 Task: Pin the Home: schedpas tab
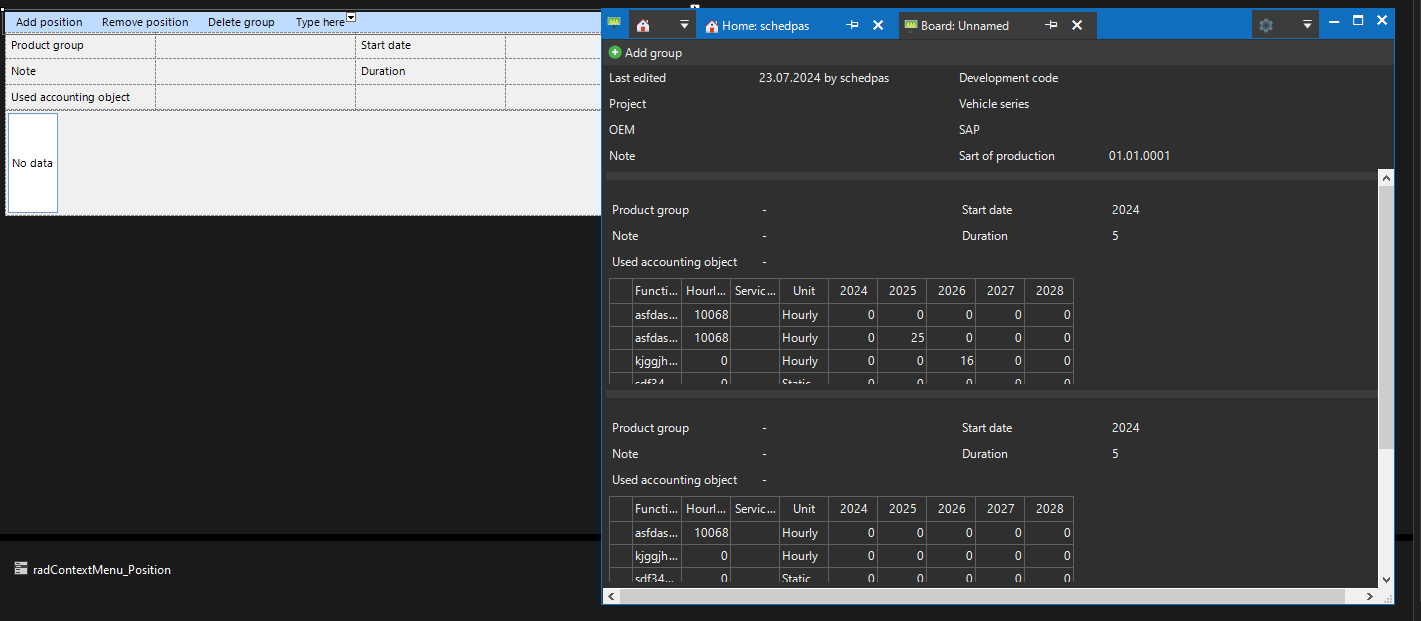[852, 25]
